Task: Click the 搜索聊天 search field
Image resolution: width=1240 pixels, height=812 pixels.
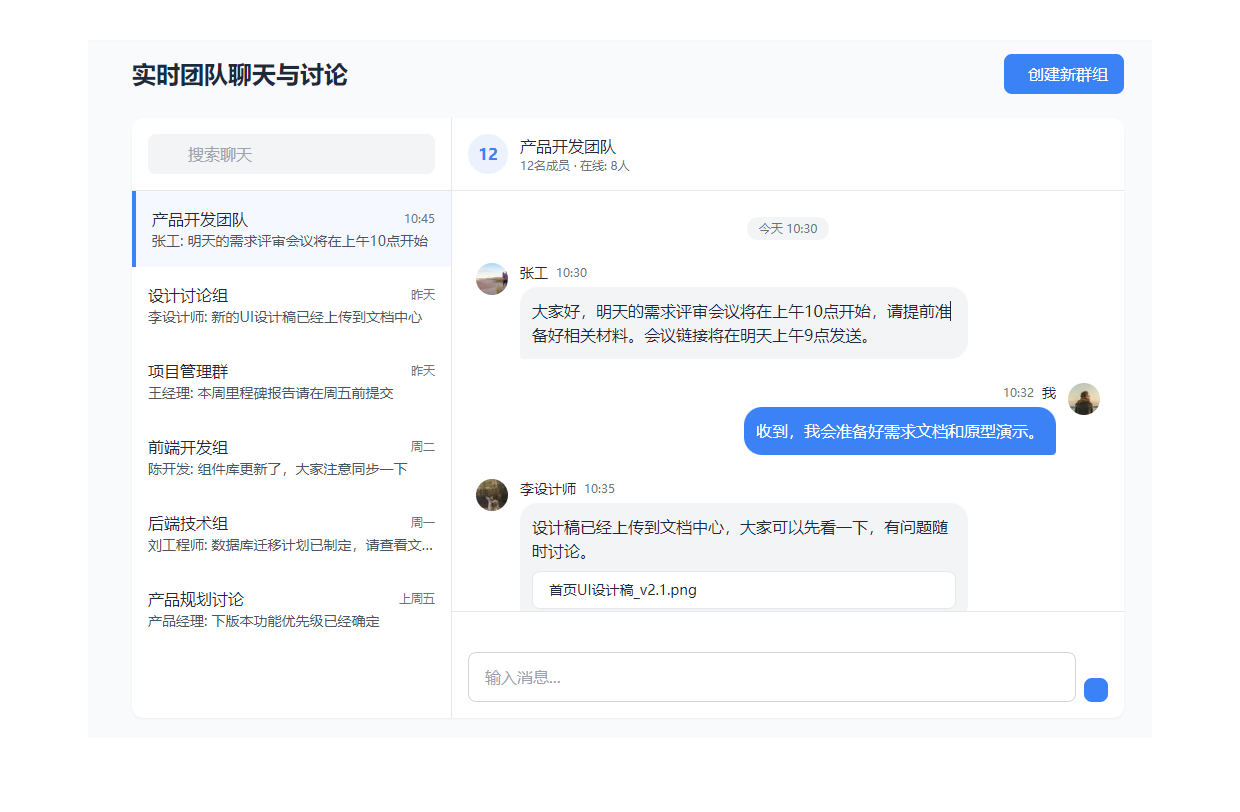Action: pyautogui.click(x=291, y=153)
